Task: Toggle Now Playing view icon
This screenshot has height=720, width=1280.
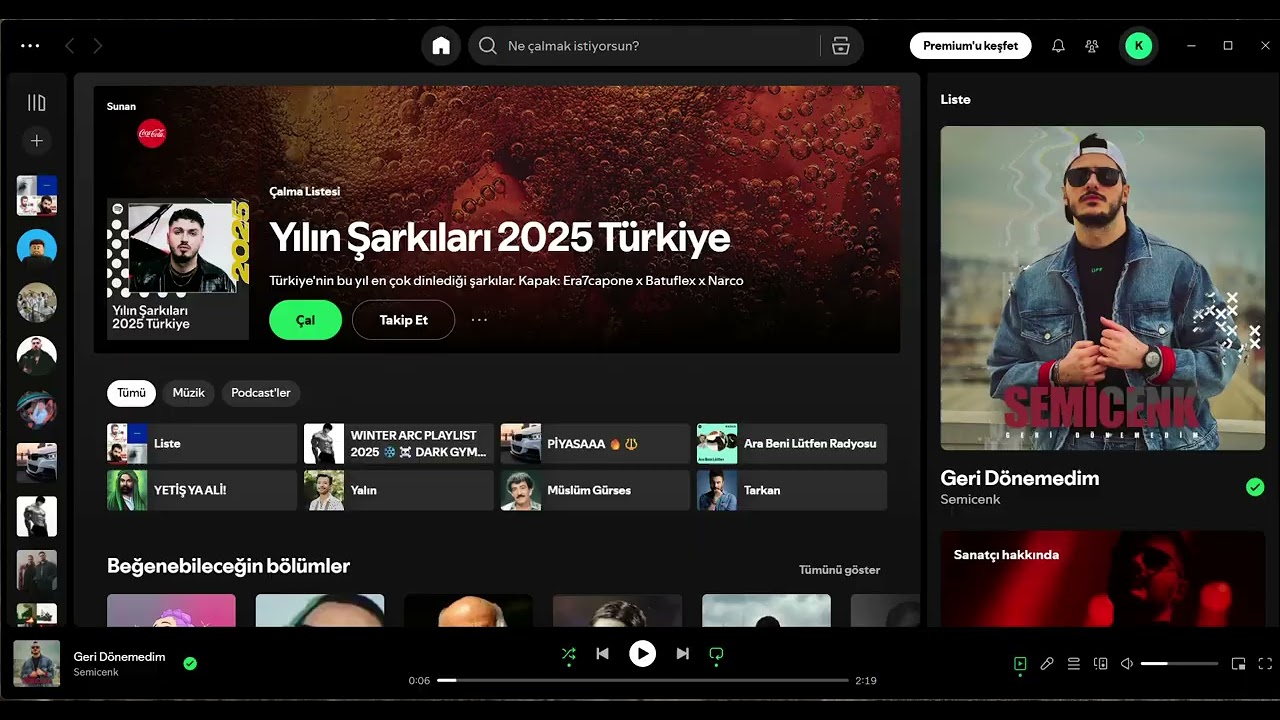Action: tap(1020, 663)
